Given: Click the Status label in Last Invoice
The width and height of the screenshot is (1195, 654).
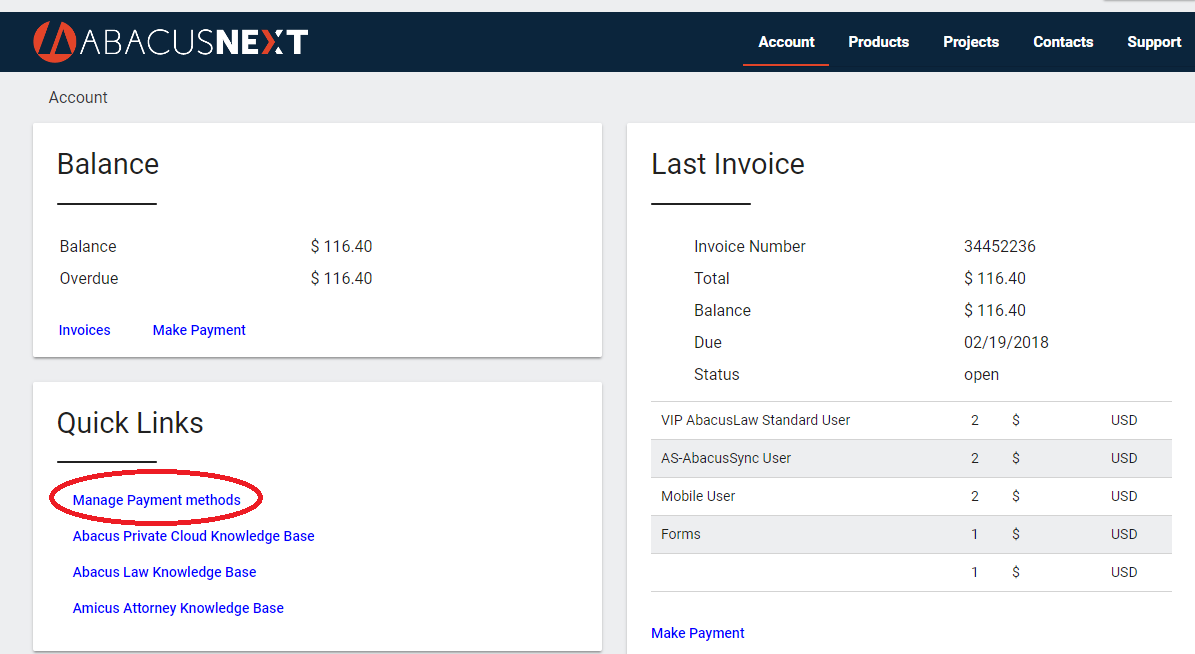Looking at the screenshot, I should click(x=716, y=374).
